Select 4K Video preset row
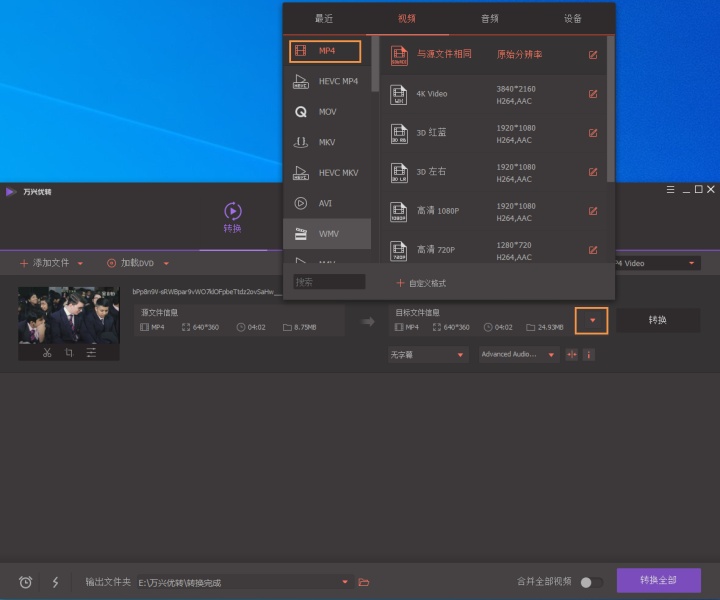720x600 pixels. 494,95
